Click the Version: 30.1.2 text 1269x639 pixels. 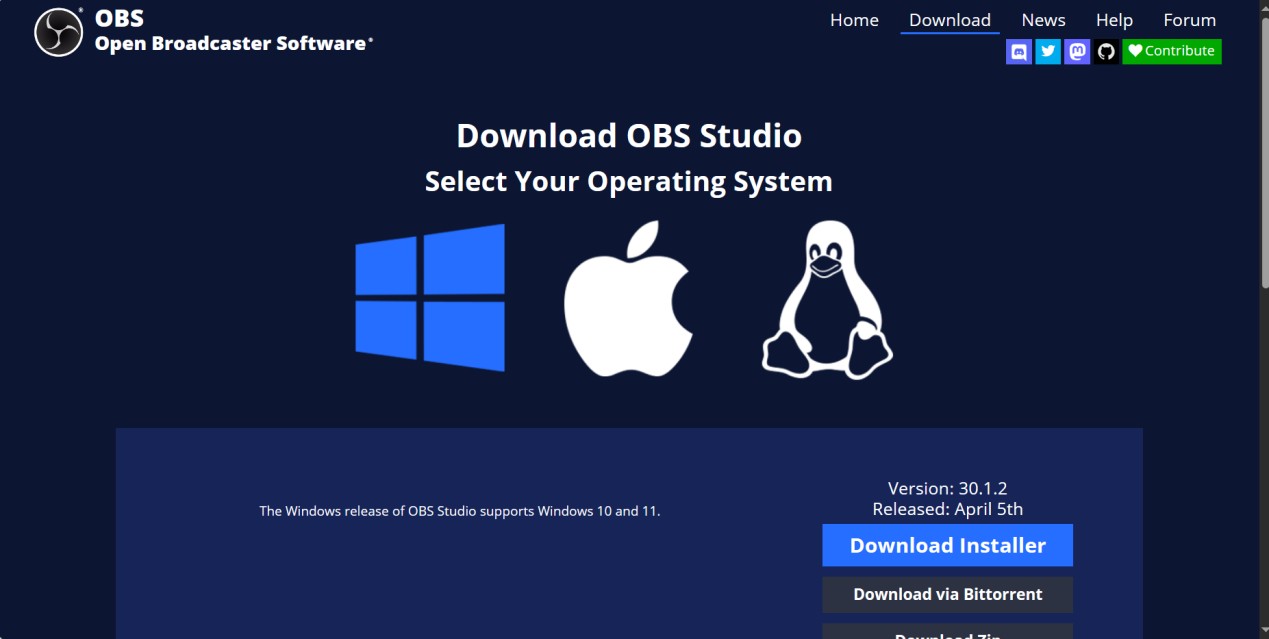[x=948, y=489]
